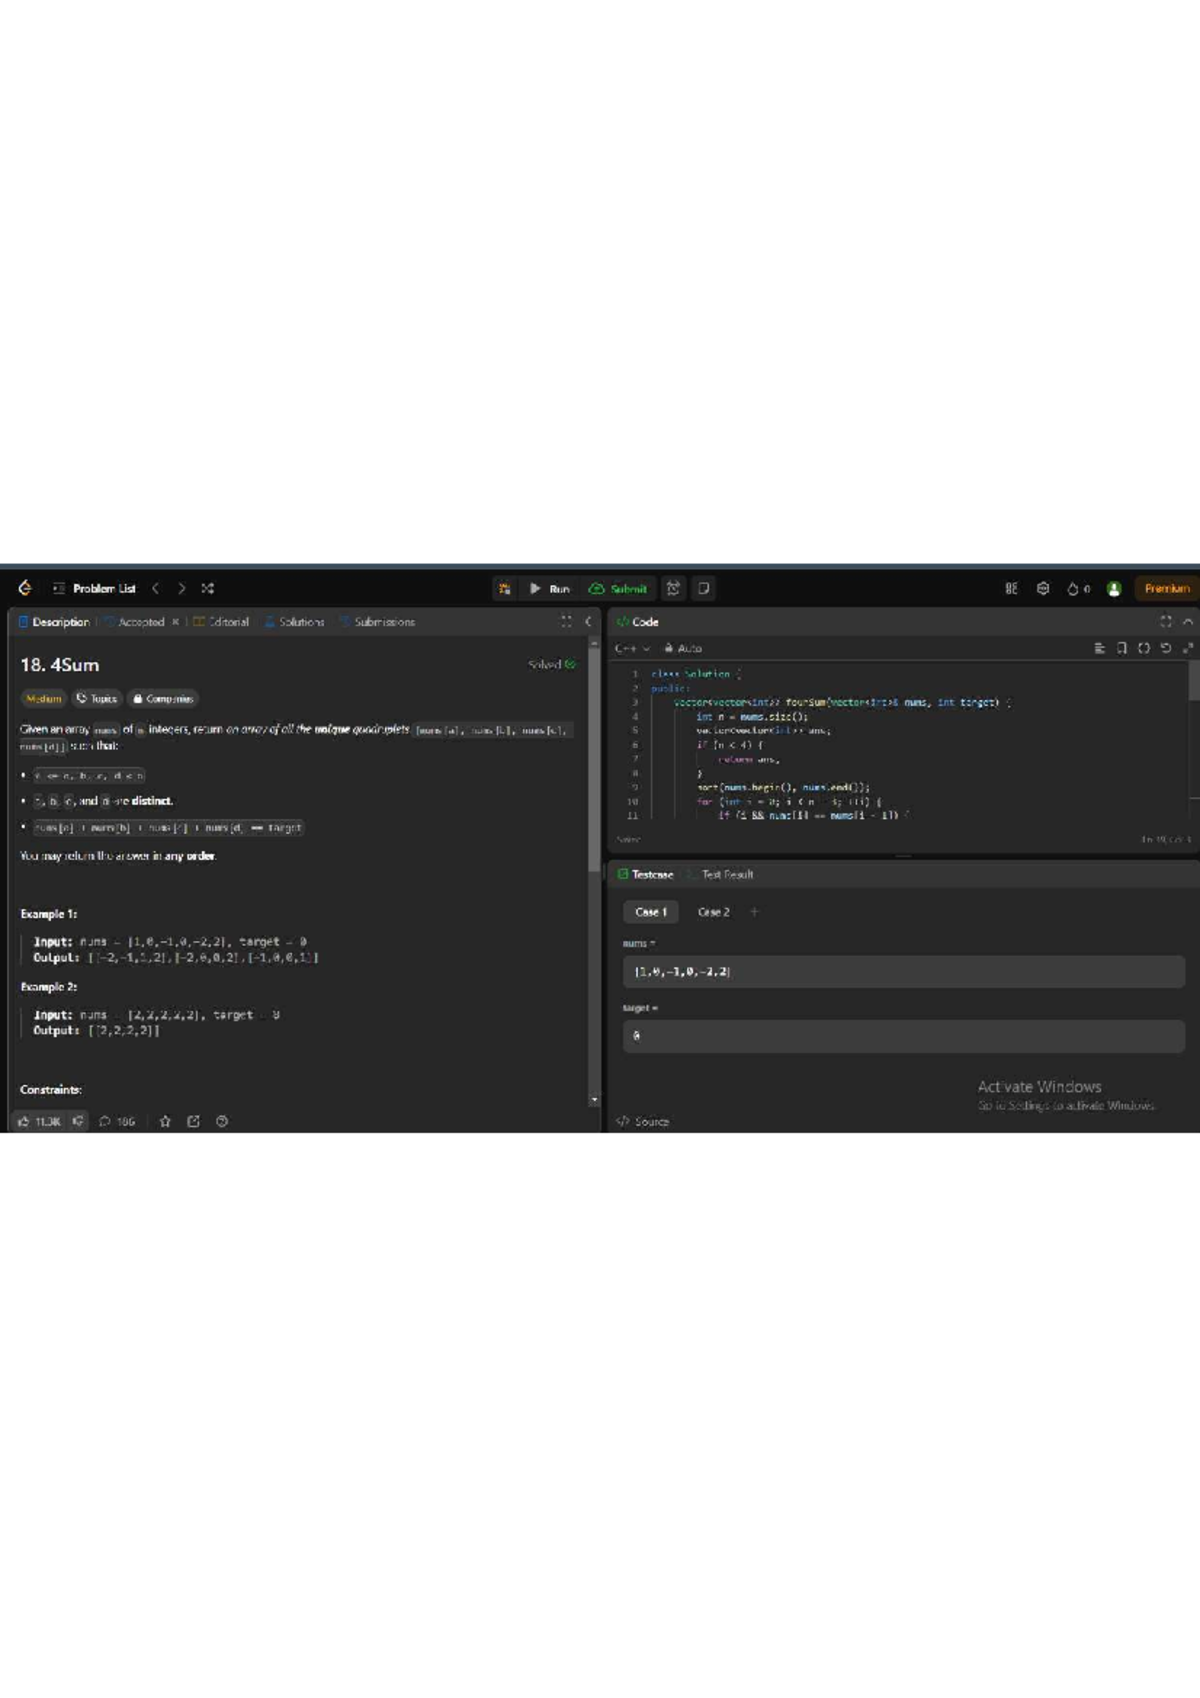Open the debugger icon beside Run
1200x1698 pixels.
pyautogui.click(x=505, y=588)
